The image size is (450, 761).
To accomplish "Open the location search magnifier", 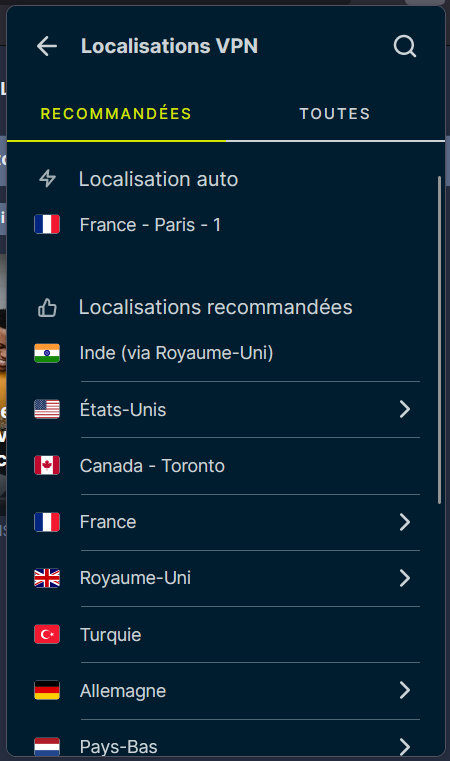I will pyautogui.click(x=404, y=47).
